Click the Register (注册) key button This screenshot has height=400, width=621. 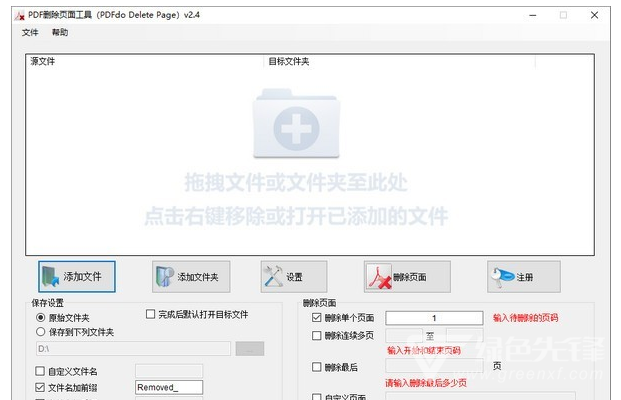pos(523,276)
